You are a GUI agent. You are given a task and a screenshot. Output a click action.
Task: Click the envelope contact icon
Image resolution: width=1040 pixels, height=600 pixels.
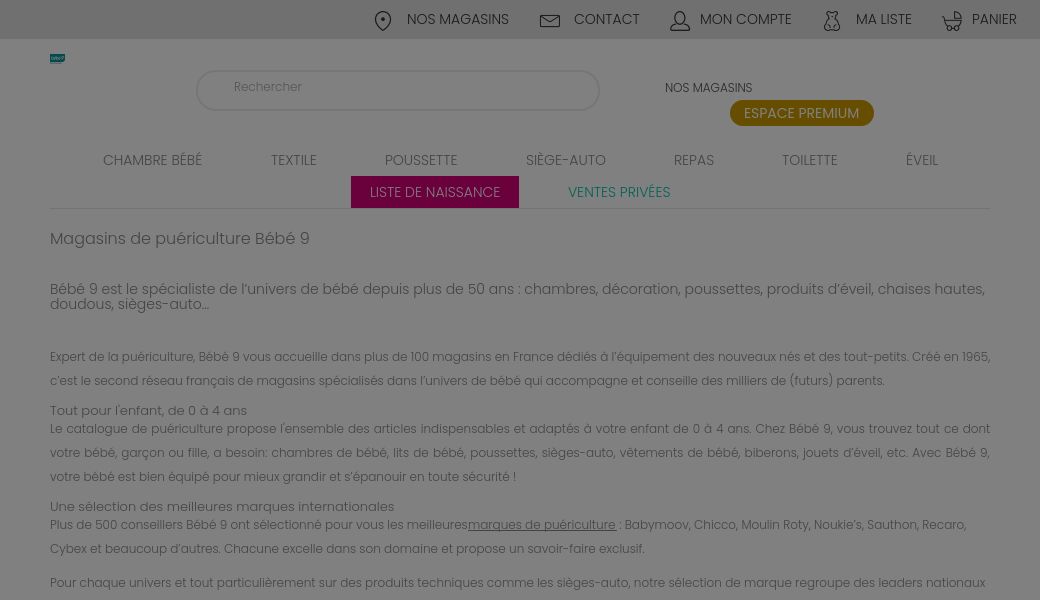click(x=550, y=21)
